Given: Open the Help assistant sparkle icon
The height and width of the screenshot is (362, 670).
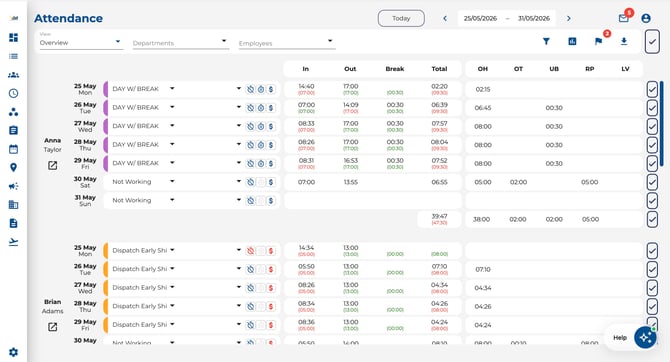Looking at the screenshot, I should click(x=645, y=337).
